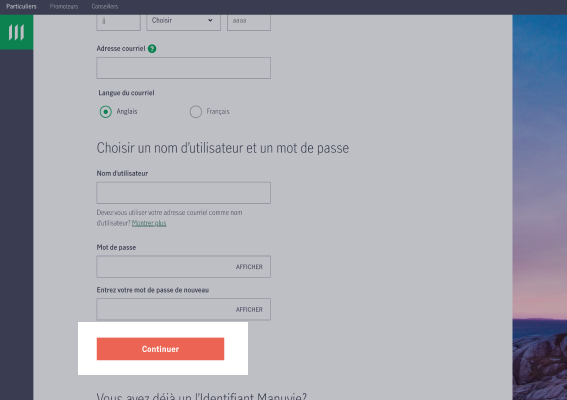The width and height of the screenshot is (567, 400).
Task: Click the year 'aaaa' input field
Action: (x=249, y=21)
